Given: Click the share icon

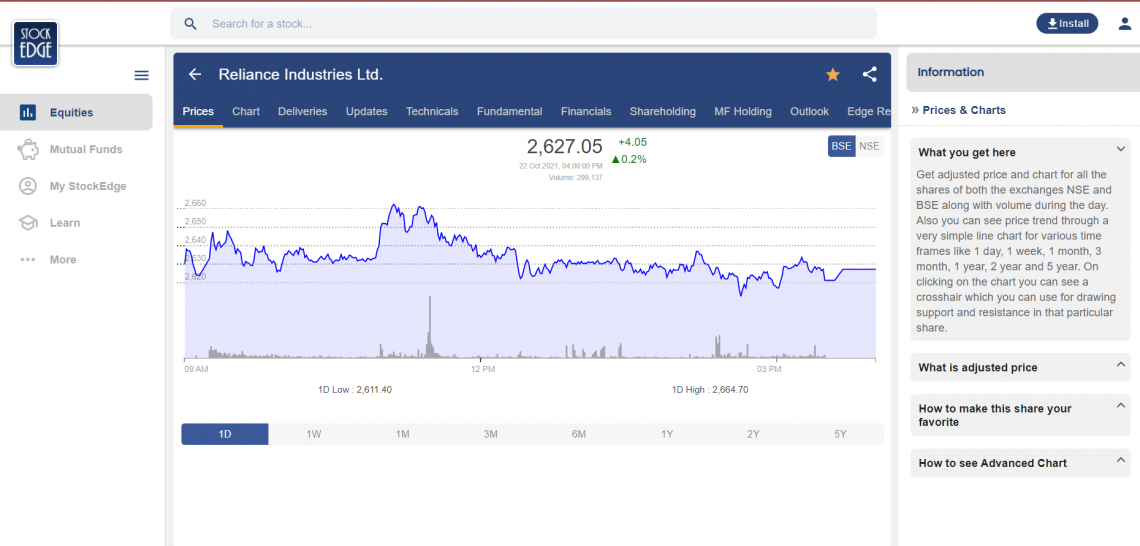Looking at the screenshot, I should coord(870,74).
